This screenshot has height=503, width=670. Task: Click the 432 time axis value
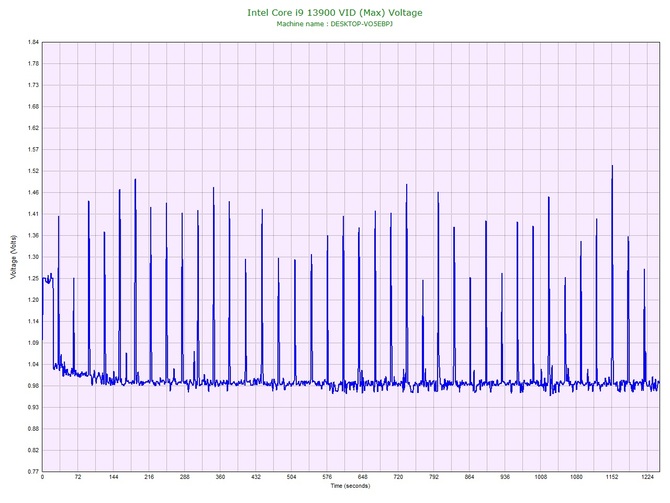point(256,477)
